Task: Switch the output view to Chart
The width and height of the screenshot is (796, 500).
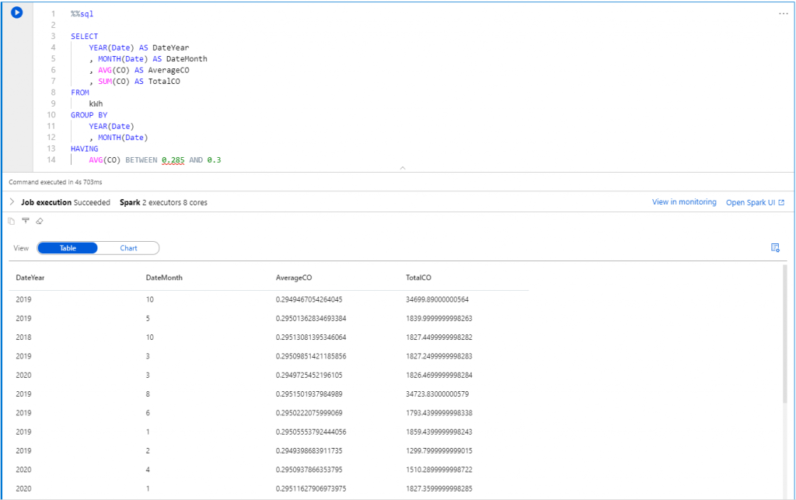Action: pyautogui.click(x=128, y=248)
